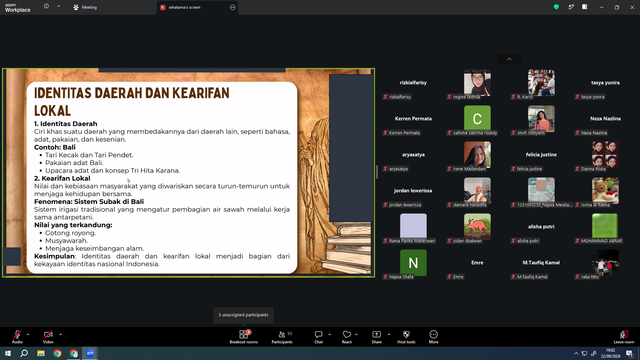Click the shared slide title heading
640x360 pixels.
click(x=131, y=101)
